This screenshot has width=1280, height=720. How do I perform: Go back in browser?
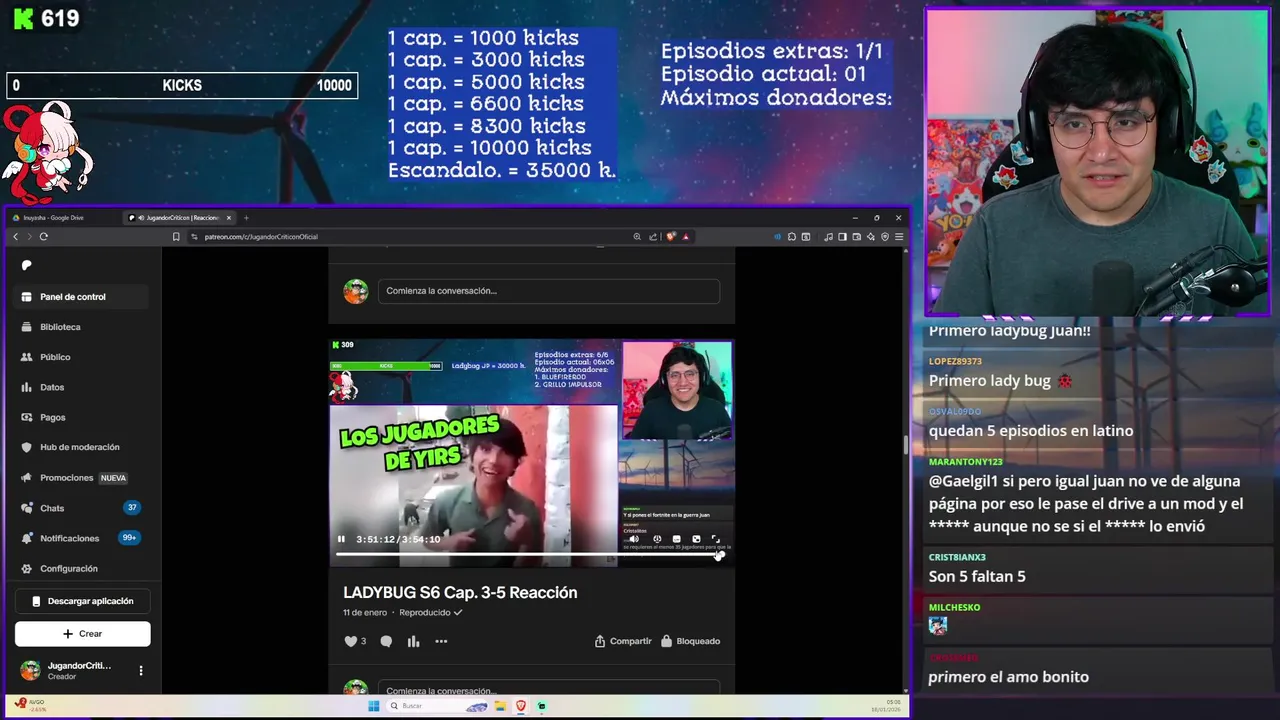pyautogui.click(x=15, y=237)
